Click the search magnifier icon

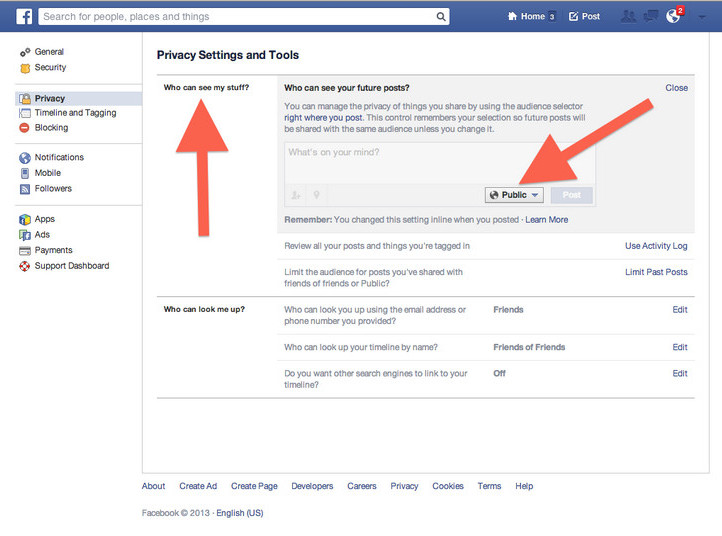(x=441, y=17)
